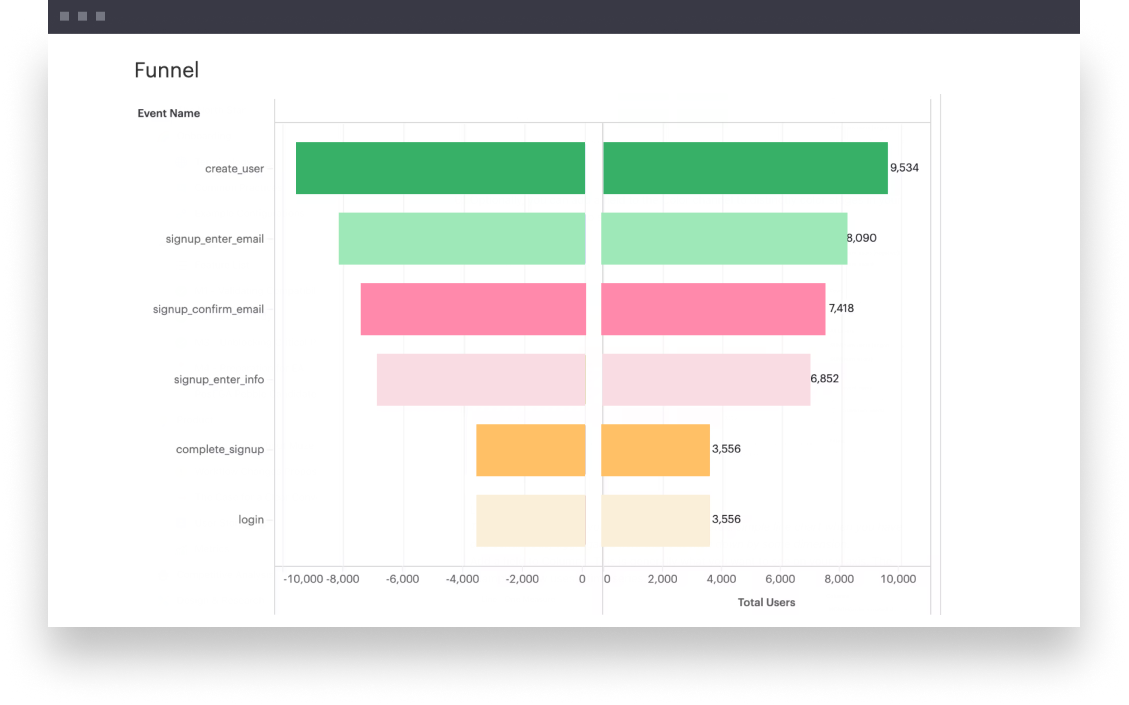Select the login row label

251,520
